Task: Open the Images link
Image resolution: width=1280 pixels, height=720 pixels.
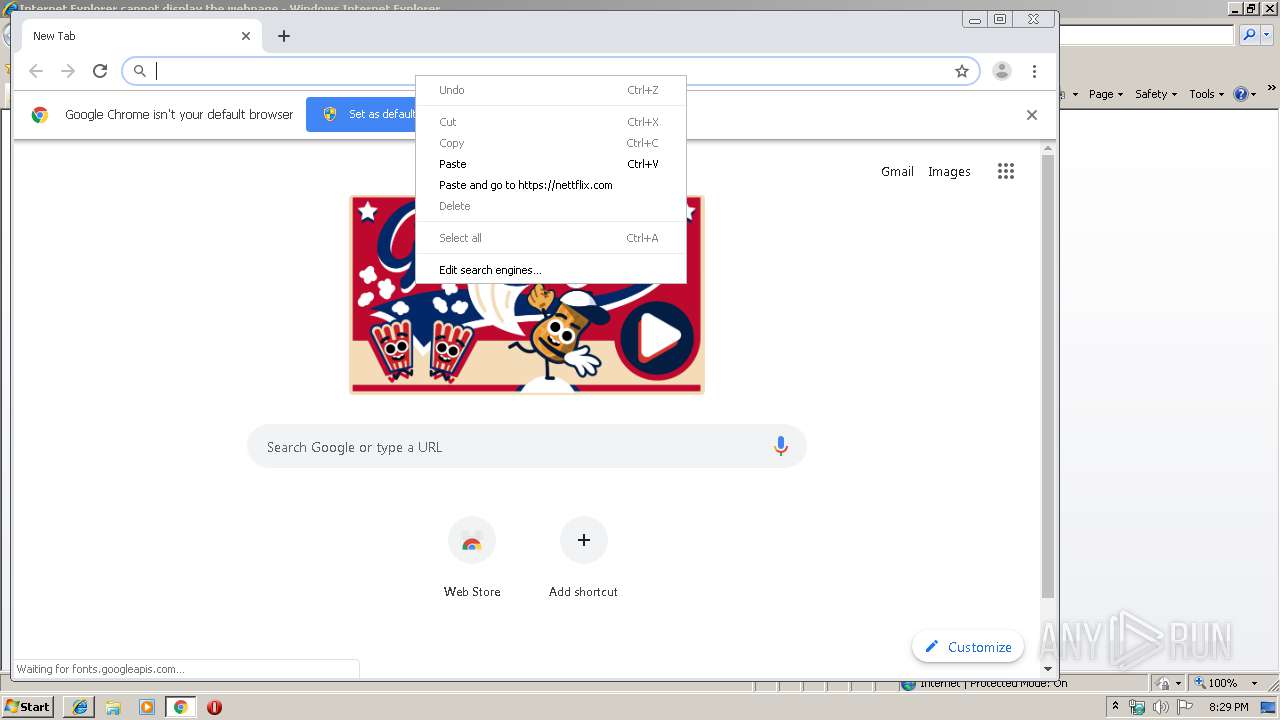Action: click(949, 171)
